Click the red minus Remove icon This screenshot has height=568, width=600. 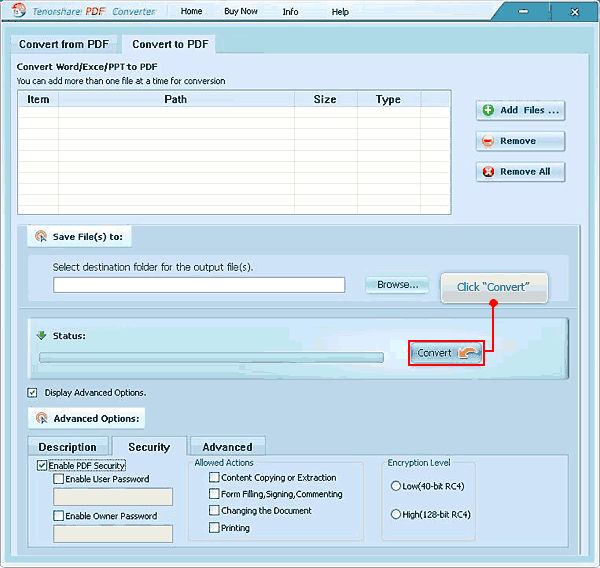pos(488,141)
